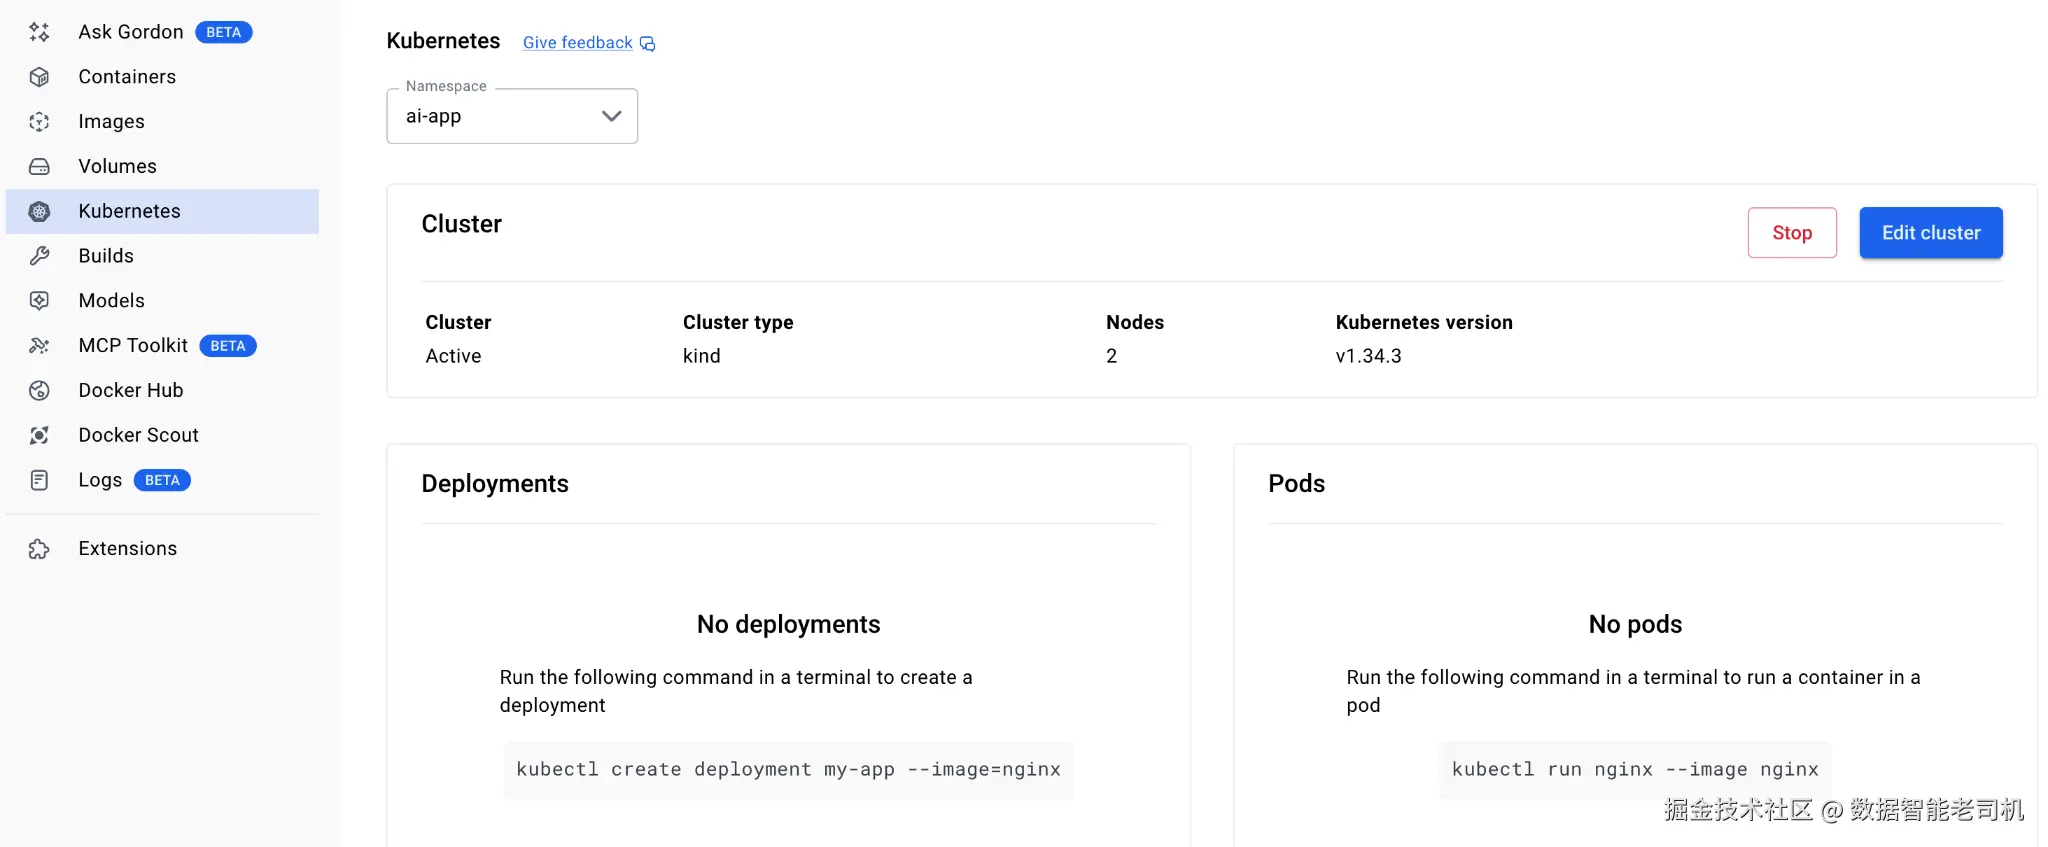
Task: Click the MCP Toolkit icon
Action: click(x=39, y=346)
